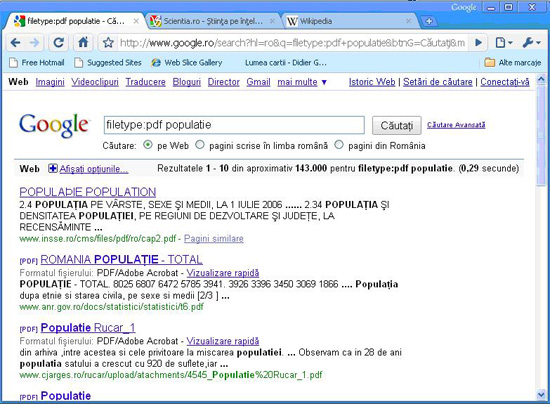The width and height of the screenshot is (550, 404).
Task: Select pagini scrise în limba română radio
Action: click(200, 144)
